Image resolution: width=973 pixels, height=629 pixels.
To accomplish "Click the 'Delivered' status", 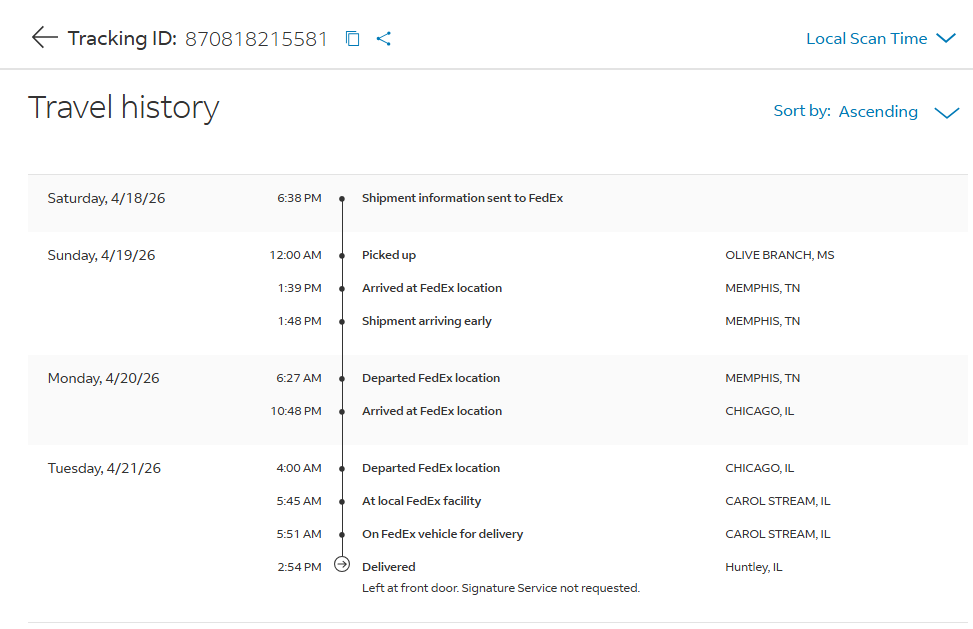I will point(388,566).
